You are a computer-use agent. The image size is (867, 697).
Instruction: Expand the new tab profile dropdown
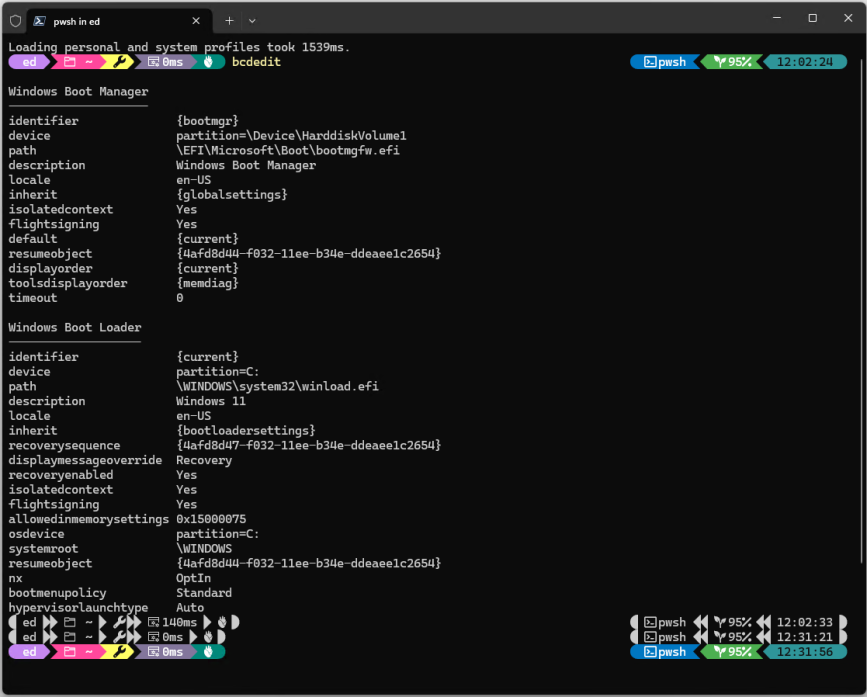[x=252, y=20]
